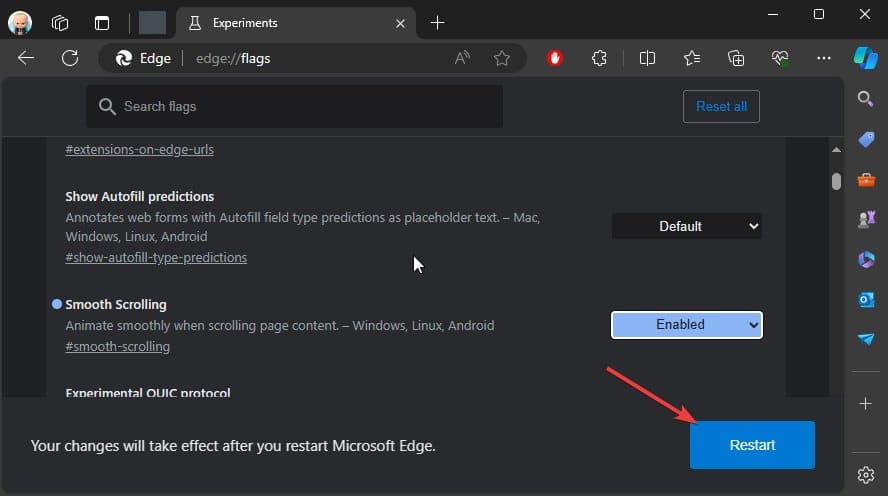Expand Show Autofill predictions Default dropdown
Screen dimensions: 888x496
(x=686, y=226)
